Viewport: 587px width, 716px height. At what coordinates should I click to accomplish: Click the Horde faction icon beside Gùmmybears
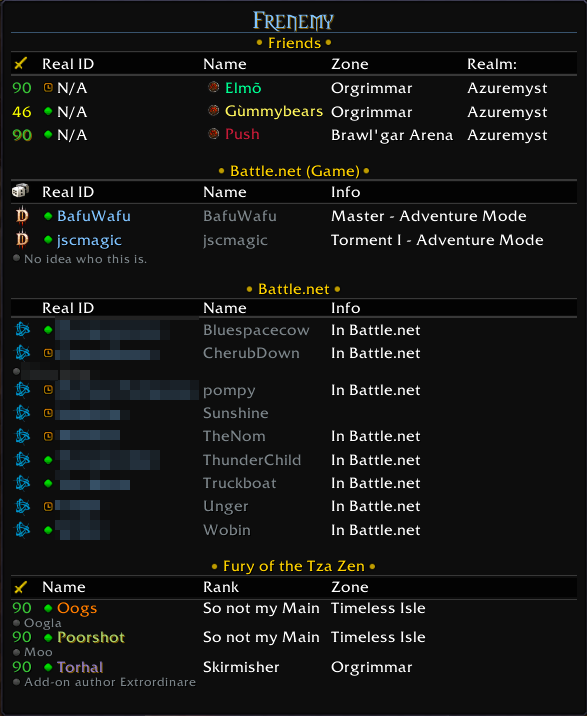point(213,111)
